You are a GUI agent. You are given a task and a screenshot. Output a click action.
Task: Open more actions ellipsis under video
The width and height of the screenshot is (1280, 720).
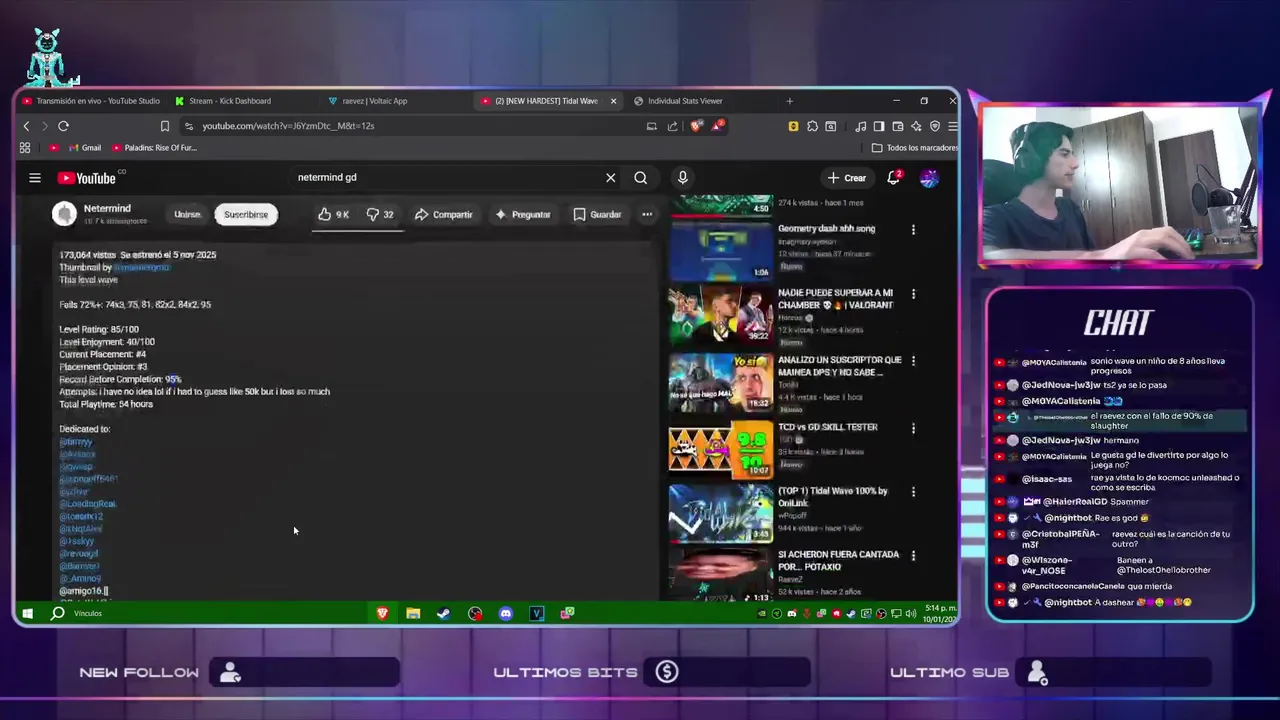click(647, 214)
